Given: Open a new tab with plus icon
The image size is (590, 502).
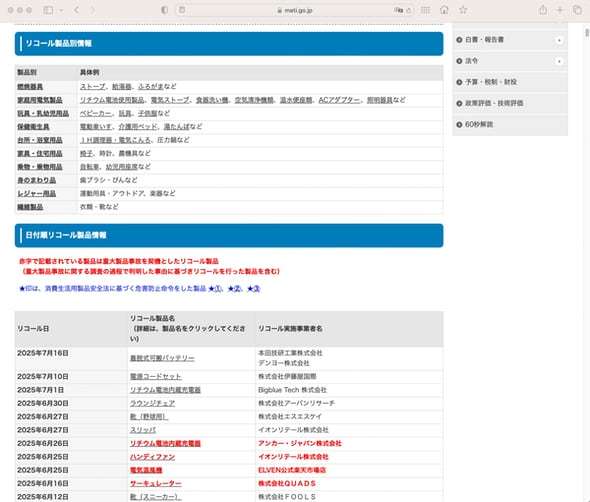Looking at the screenshot, I should tap(560, 10).
